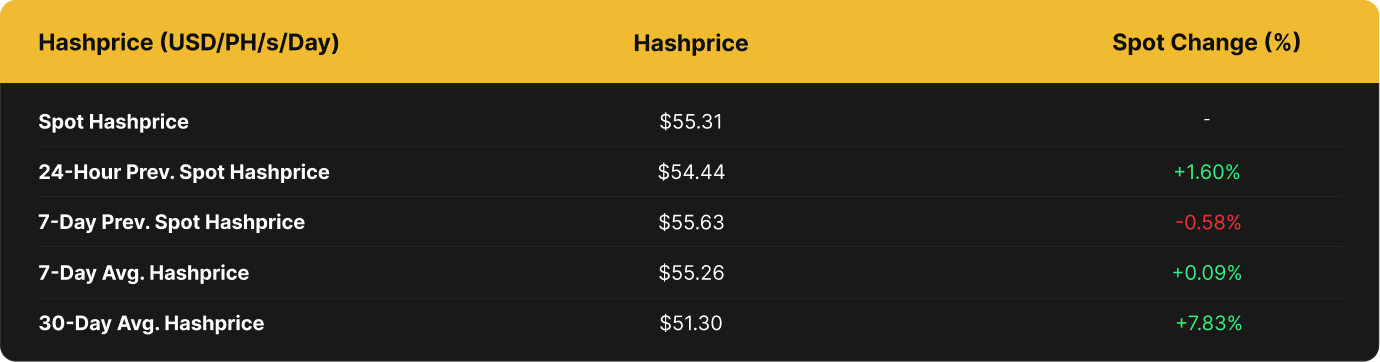Click the $51.30 hashprice value
1380x362 pixels.
pos(690,323)
